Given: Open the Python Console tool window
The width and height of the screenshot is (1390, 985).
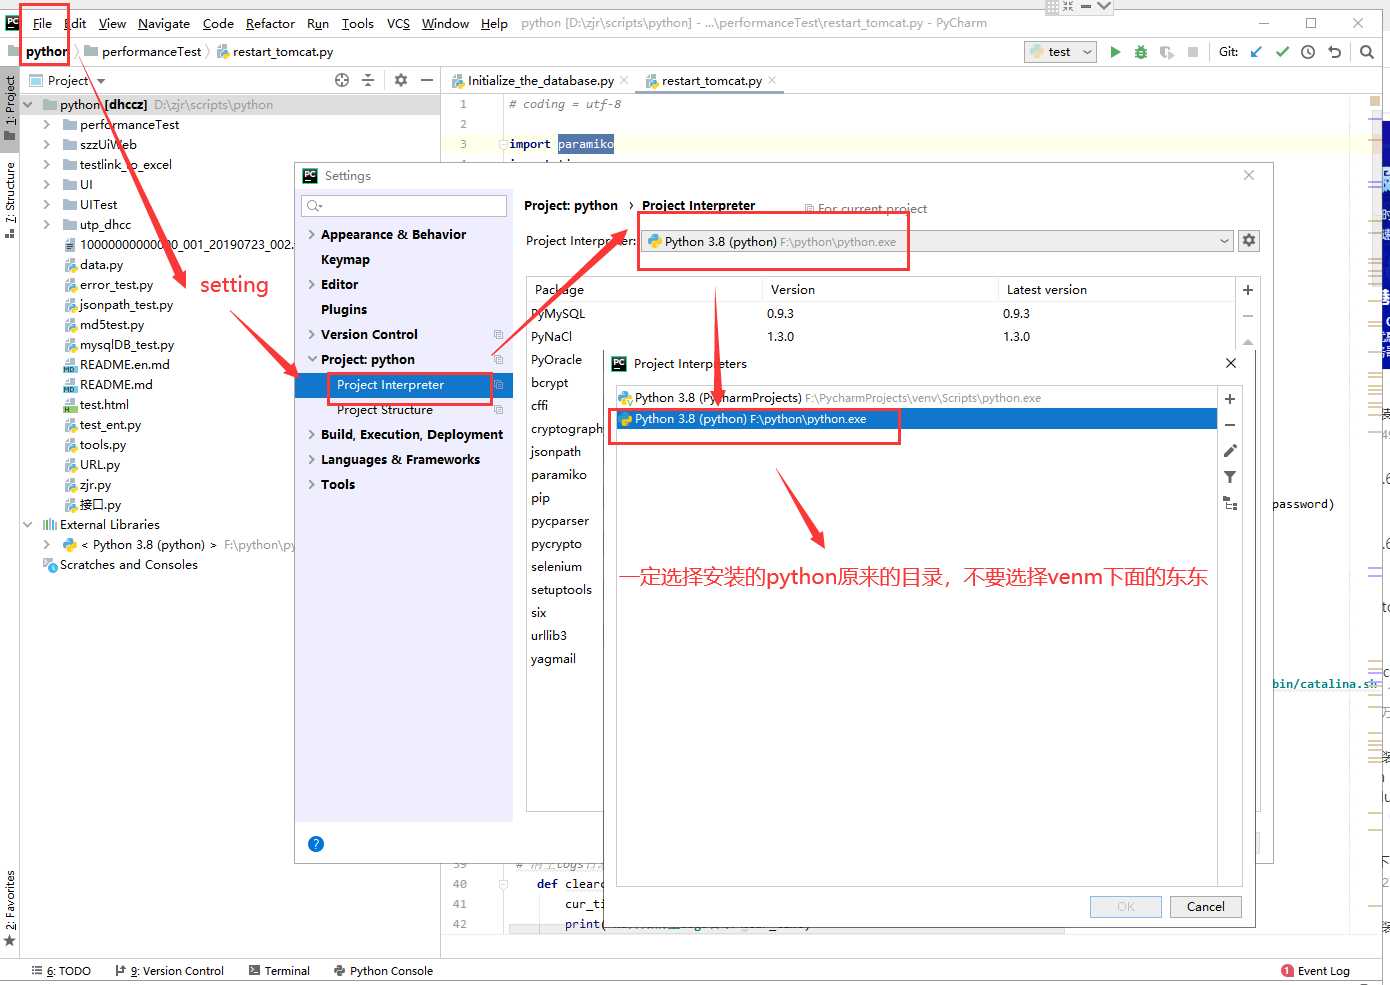Looking at the screenshot, I should tap(383, 971).
